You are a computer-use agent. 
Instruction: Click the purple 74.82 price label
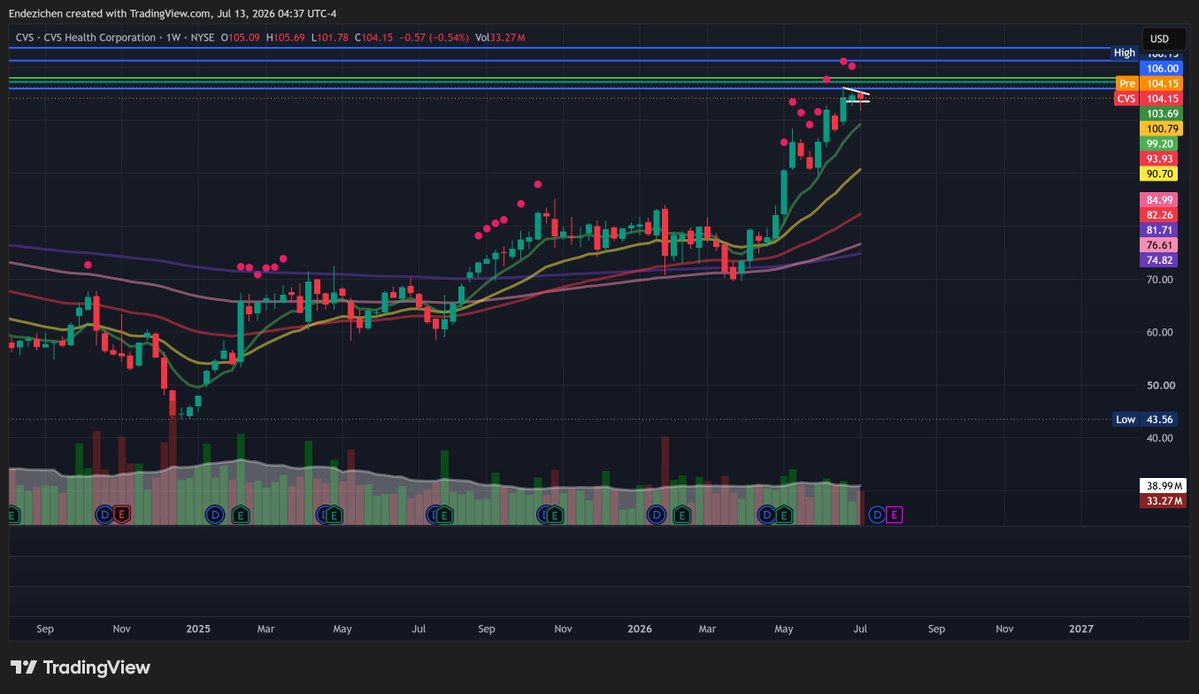(x=1159, y=261)
